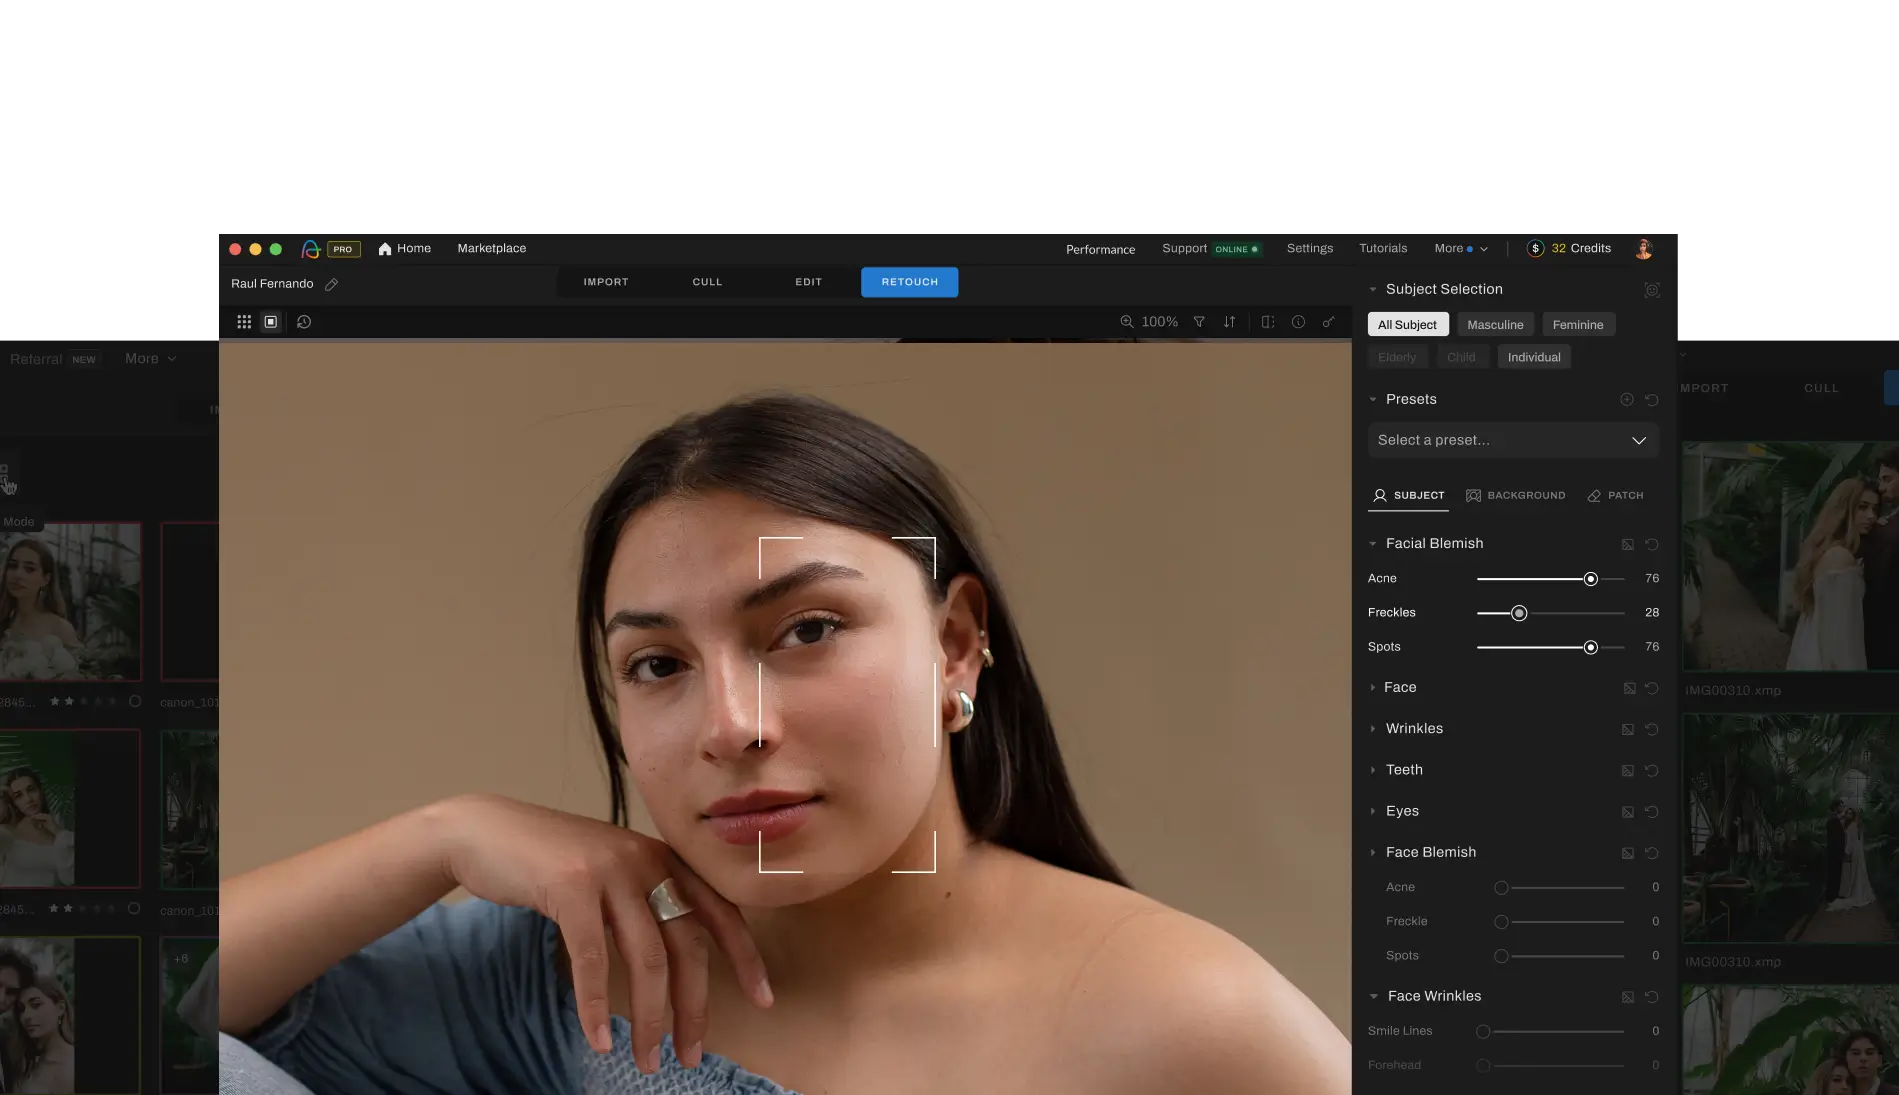1899x1095 pixels.
Task: Toggle the before/after compare icon
Action: (x=1268, y=322)
